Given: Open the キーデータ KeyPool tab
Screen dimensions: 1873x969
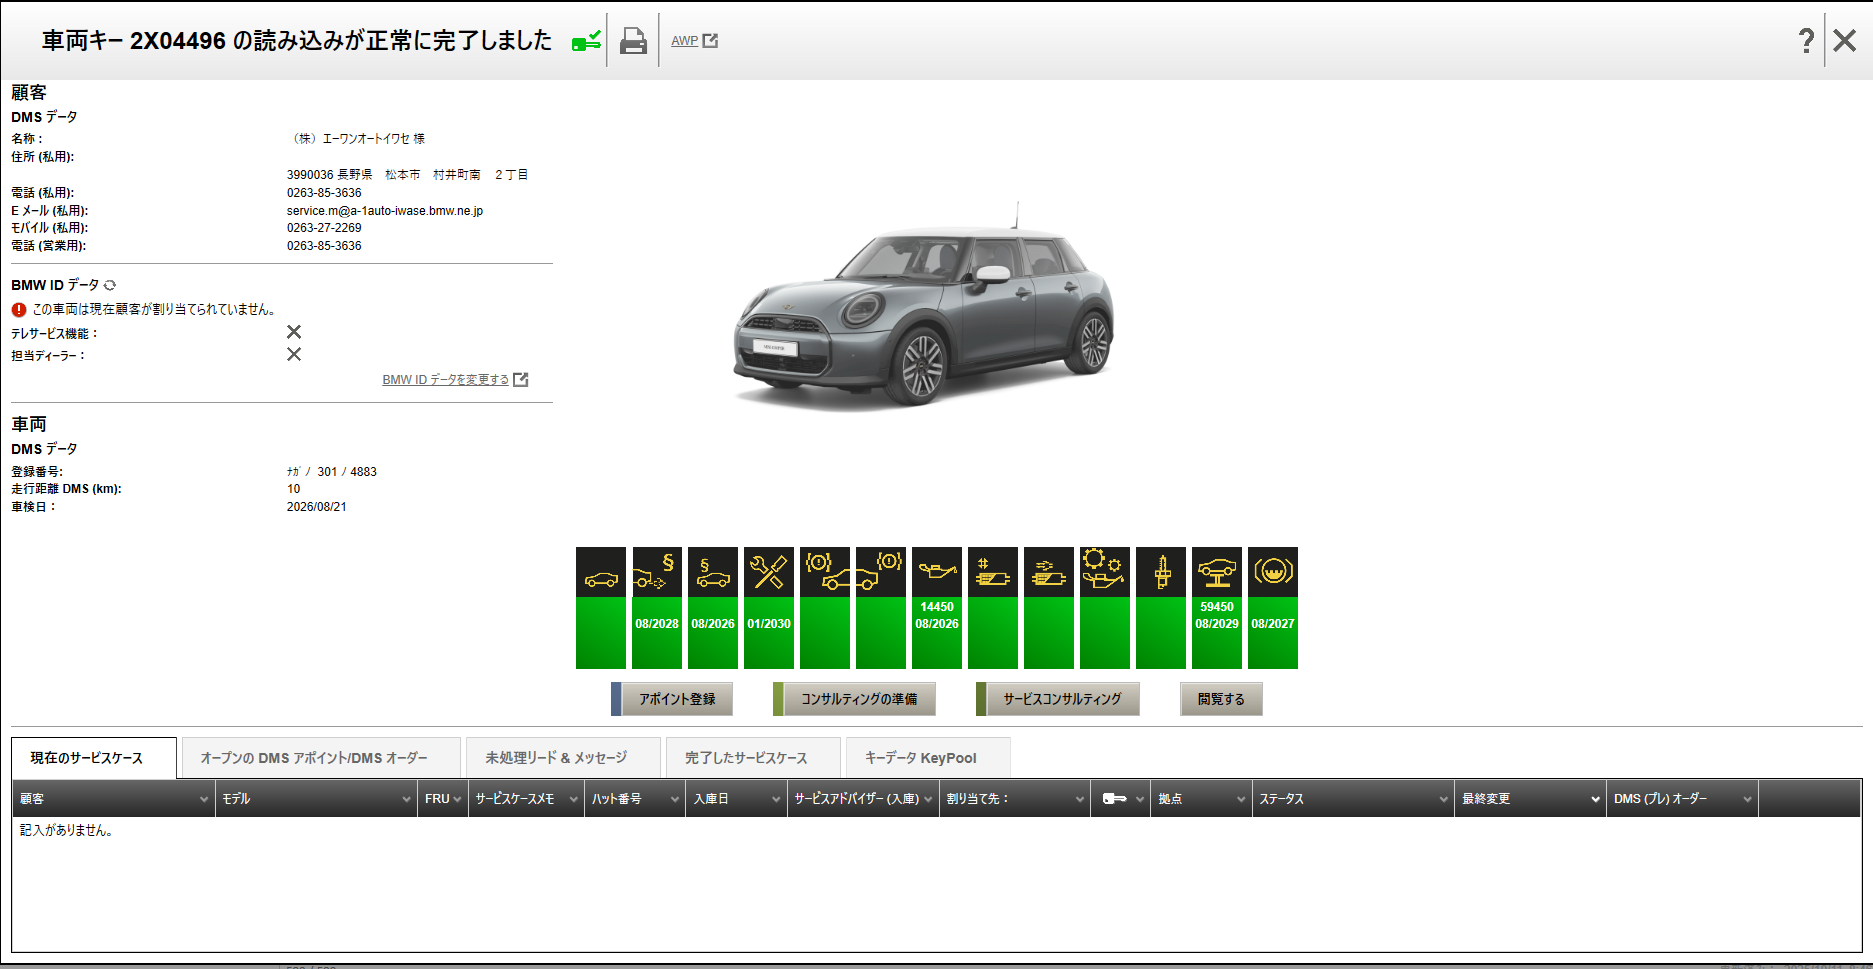Looking at the screenshot, I should click(x=920, y=758).
